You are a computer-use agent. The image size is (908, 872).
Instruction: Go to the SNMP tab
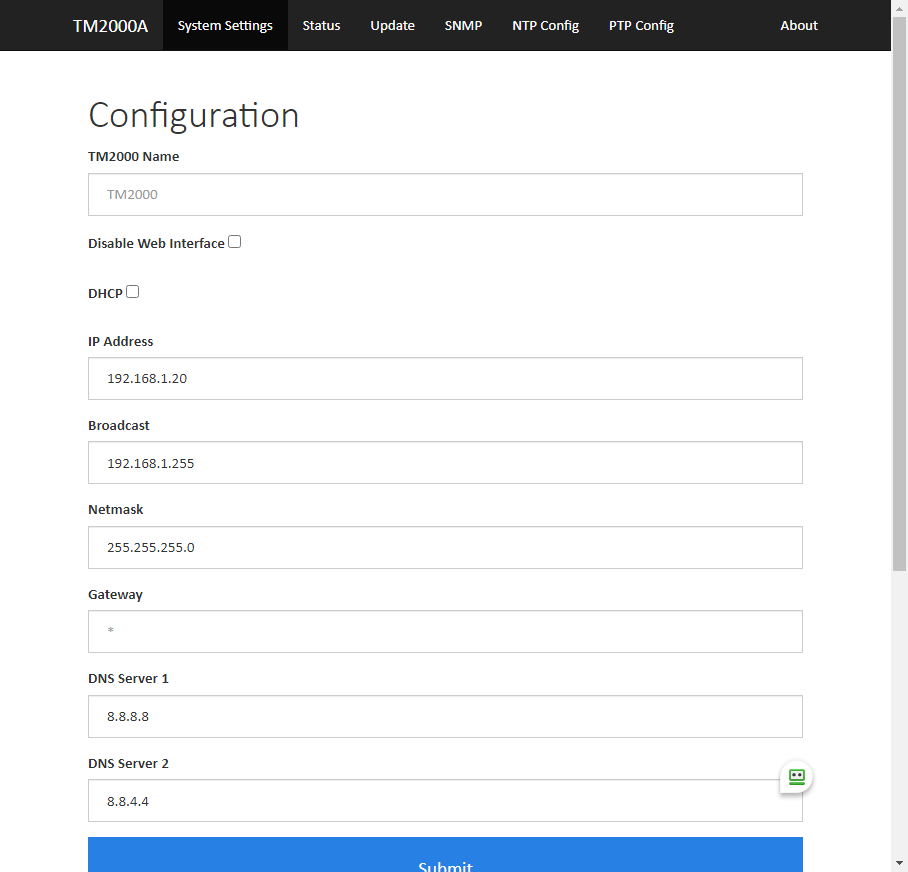pos(463,25)
